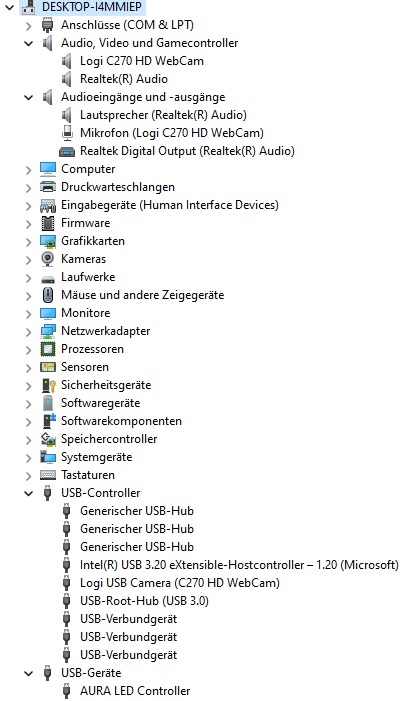Select the Softwarekomponenten label
This screenshot has height=701, width=403.
tap(121, 421)
